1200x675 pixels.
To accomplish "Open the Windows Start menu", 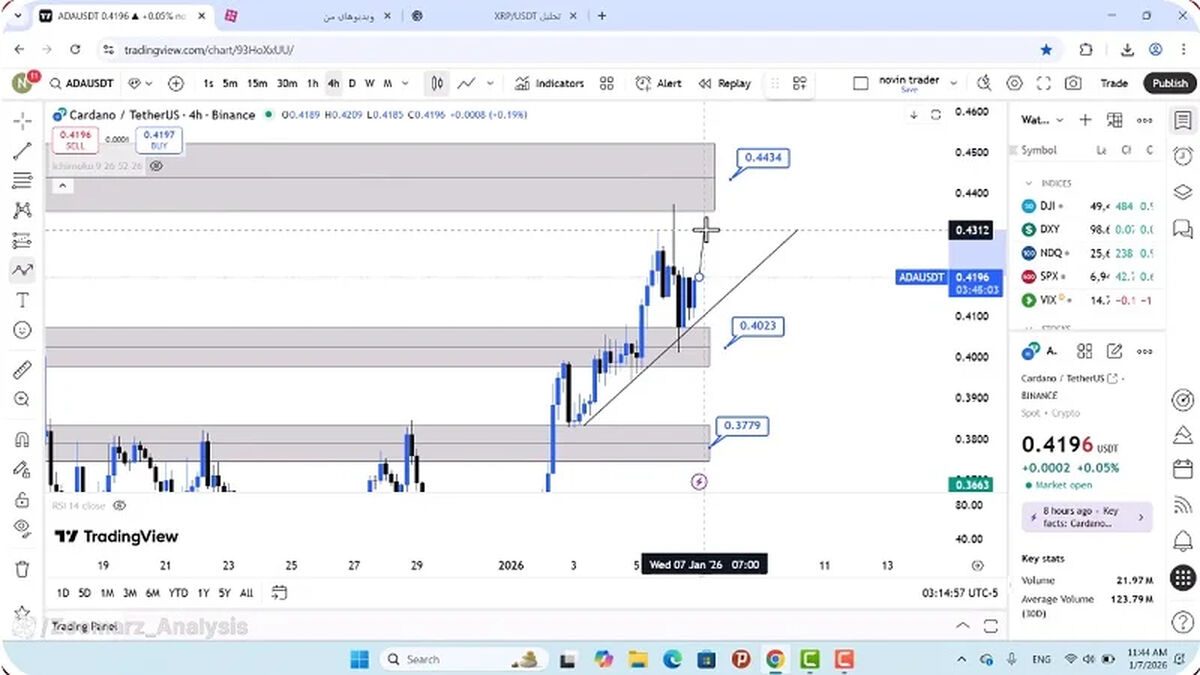I will [359, 659].
